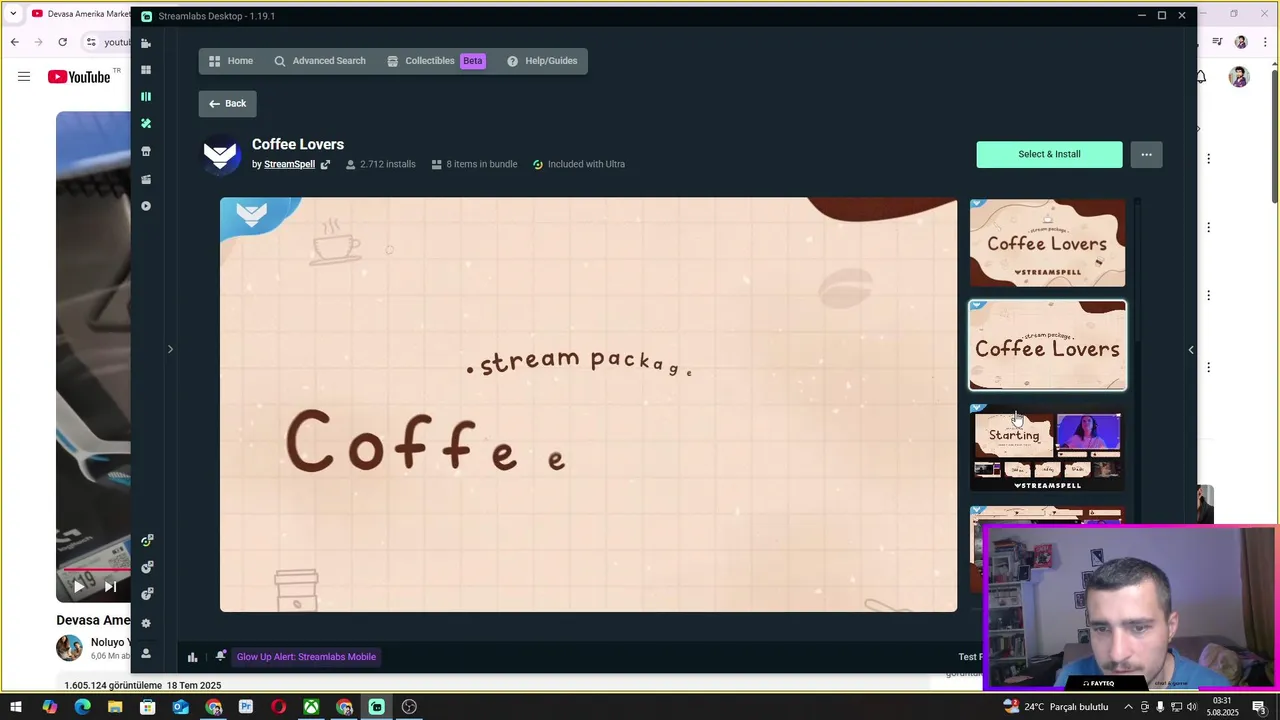Click the Select & Install button

coord(1049,154)
